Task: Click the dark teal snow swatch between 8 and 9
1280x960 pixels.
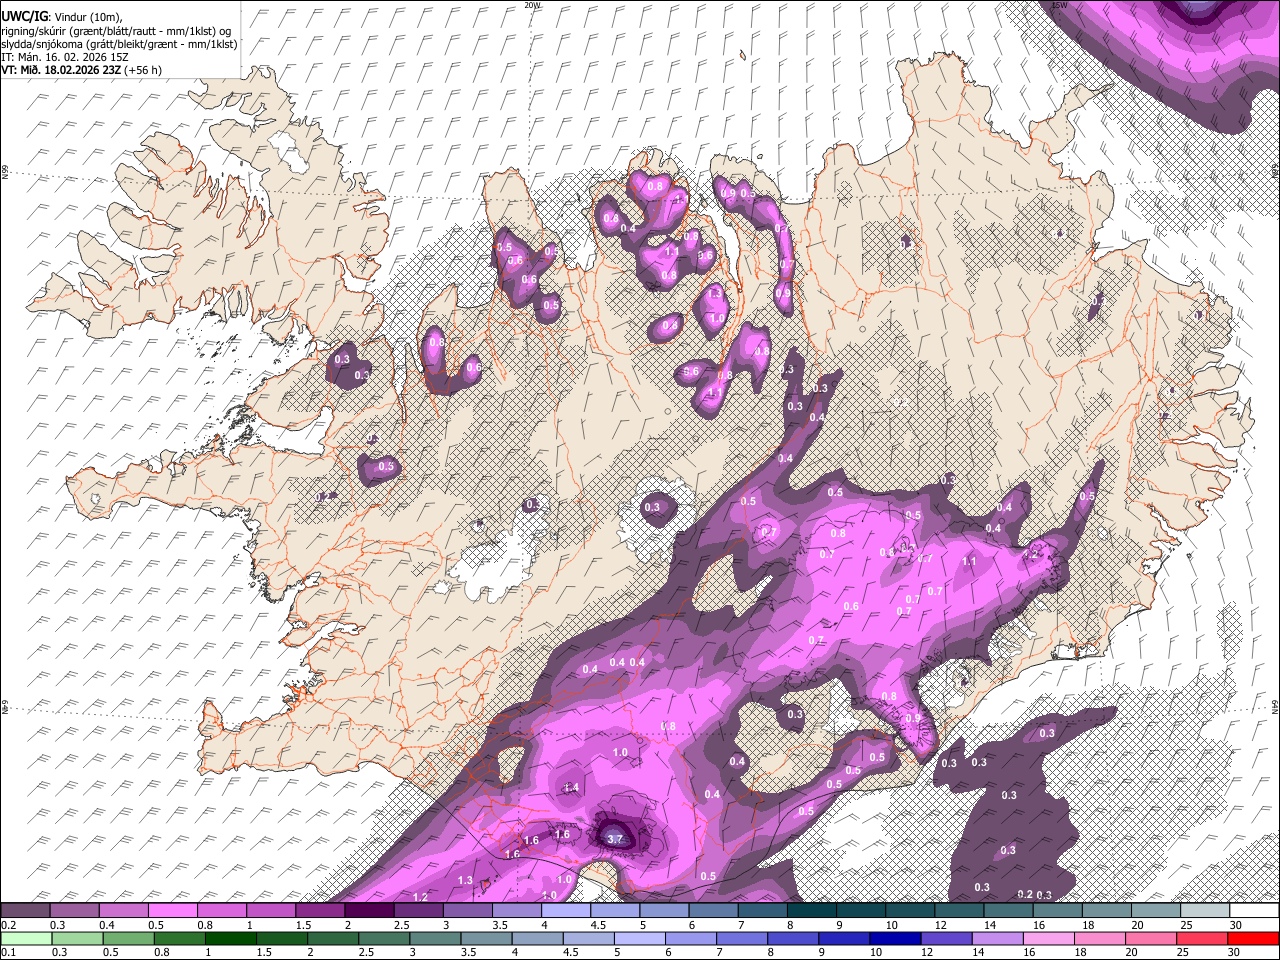Action: point(812,910)
